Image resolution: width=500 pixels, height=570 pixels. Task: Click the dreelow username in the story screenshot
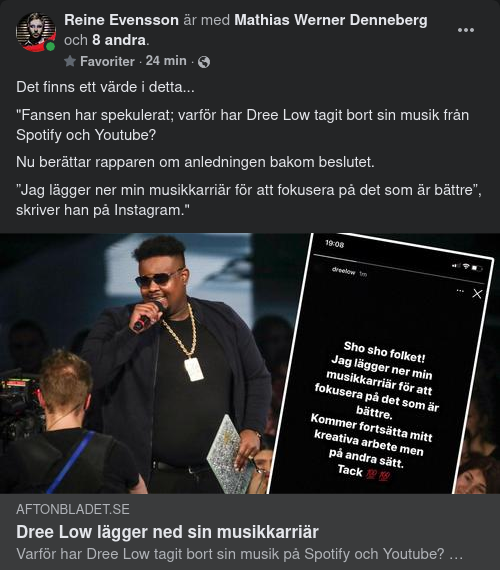[x=343, y=271]
